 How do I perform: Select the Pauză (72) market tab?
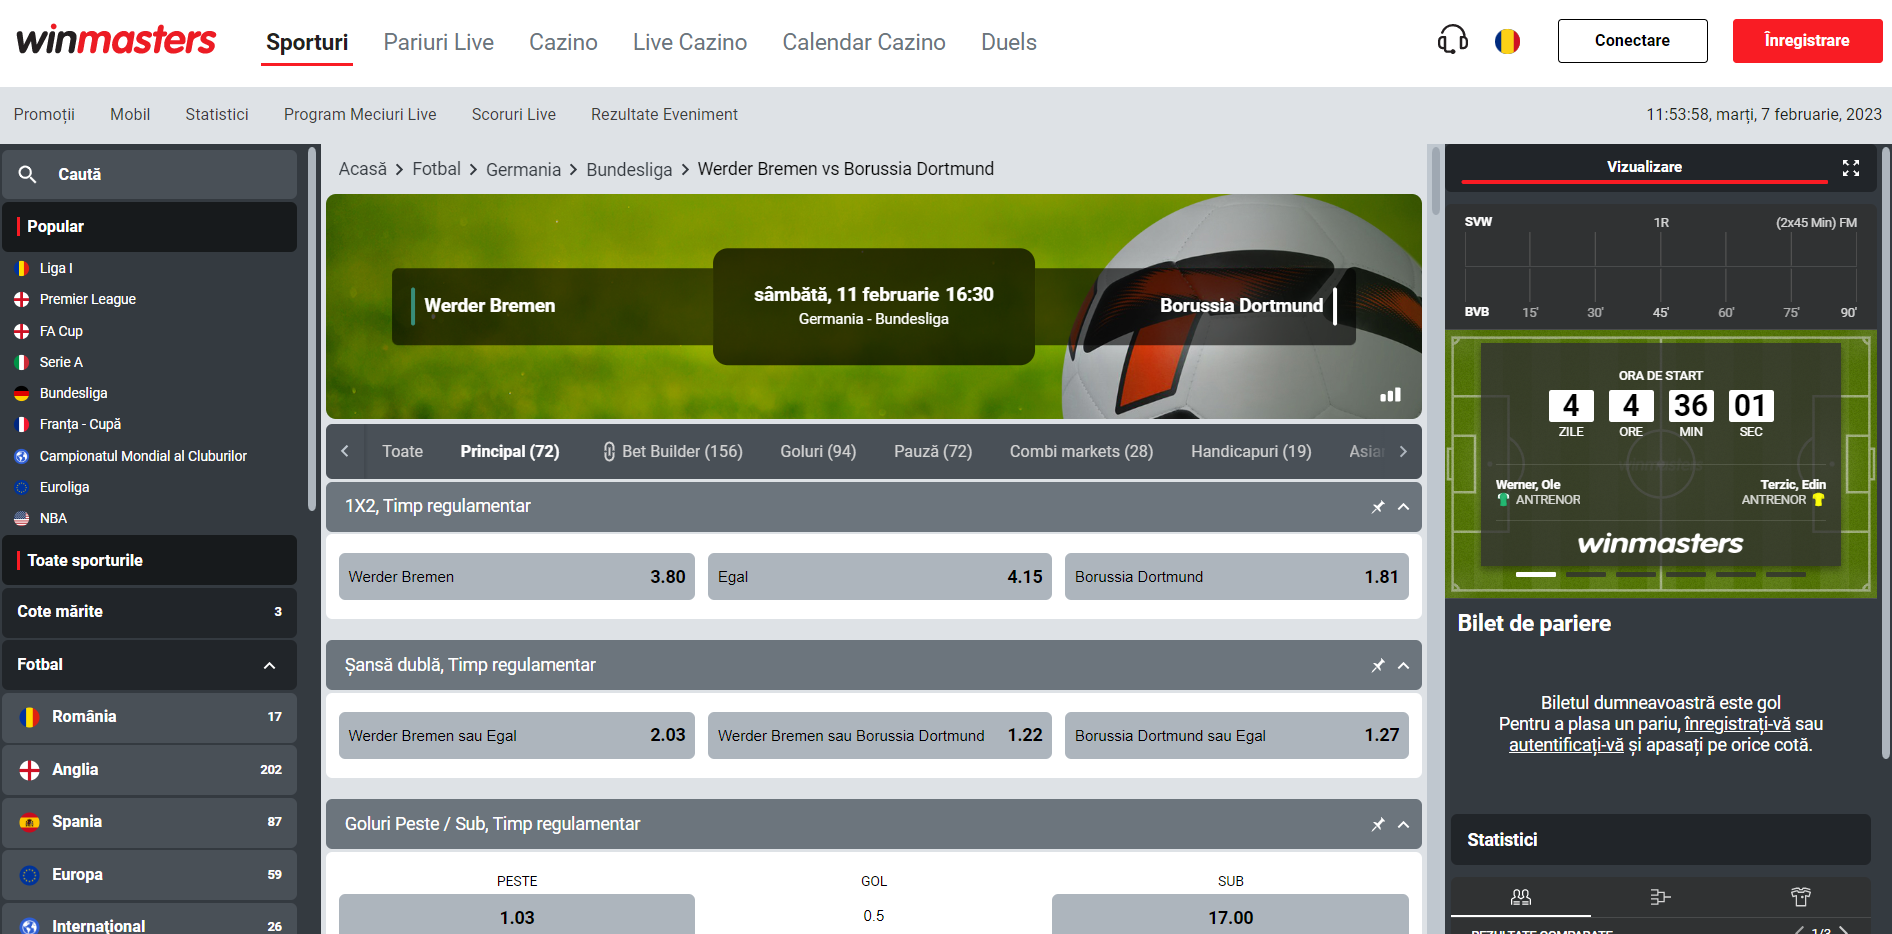pos(933,452)
